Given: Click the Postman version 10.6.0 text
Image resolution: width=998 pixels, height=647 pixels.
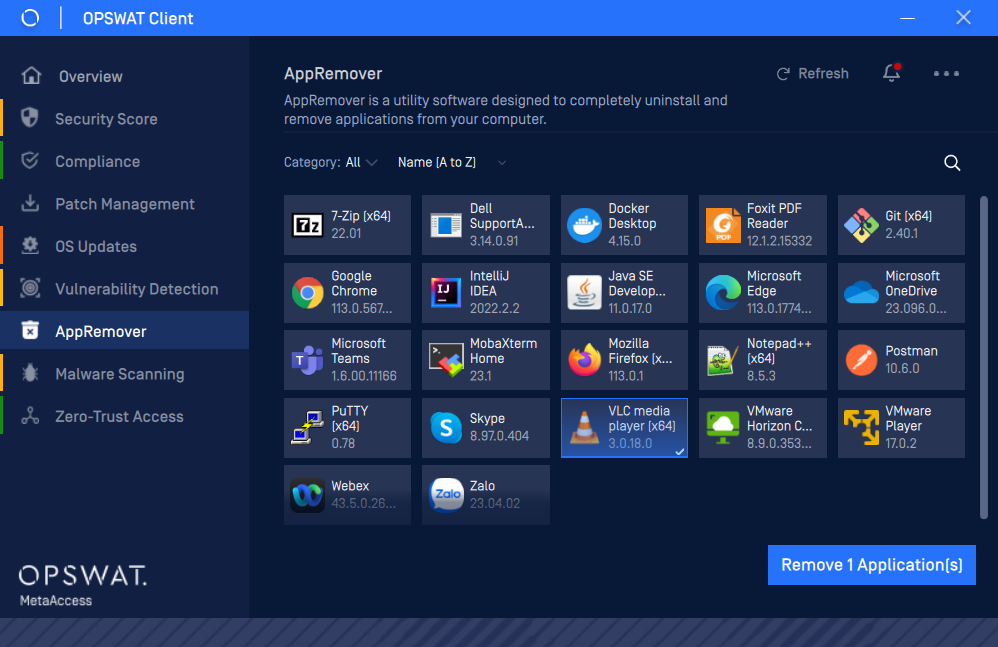Looking at the screenshot, I should click(x=902, y=368).
